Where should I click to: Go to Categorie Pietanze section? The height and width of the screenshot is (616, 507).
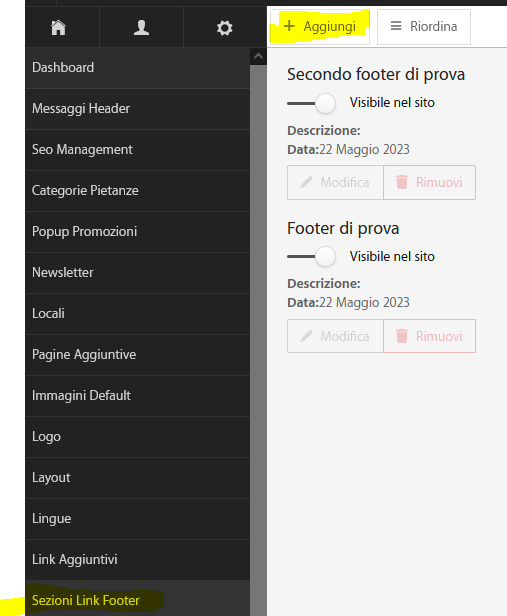click(137, 191)
